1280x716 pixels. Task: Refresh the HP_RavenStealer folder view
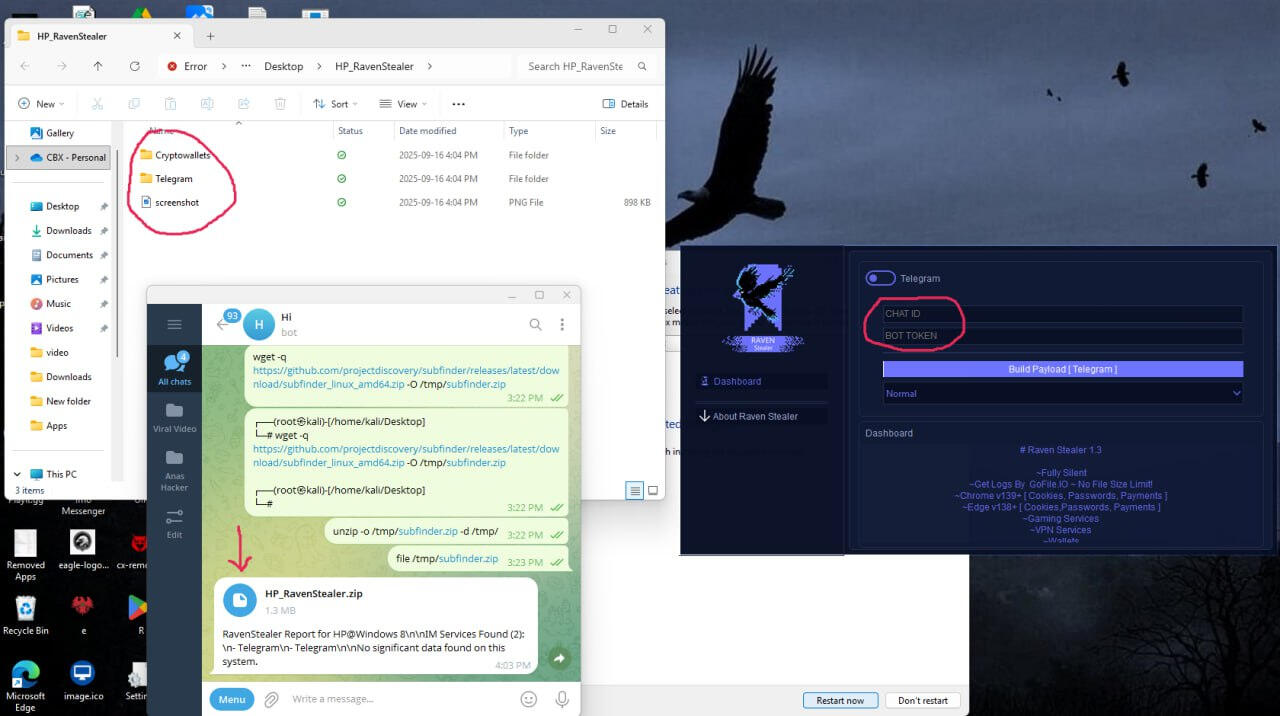point(134,66)
